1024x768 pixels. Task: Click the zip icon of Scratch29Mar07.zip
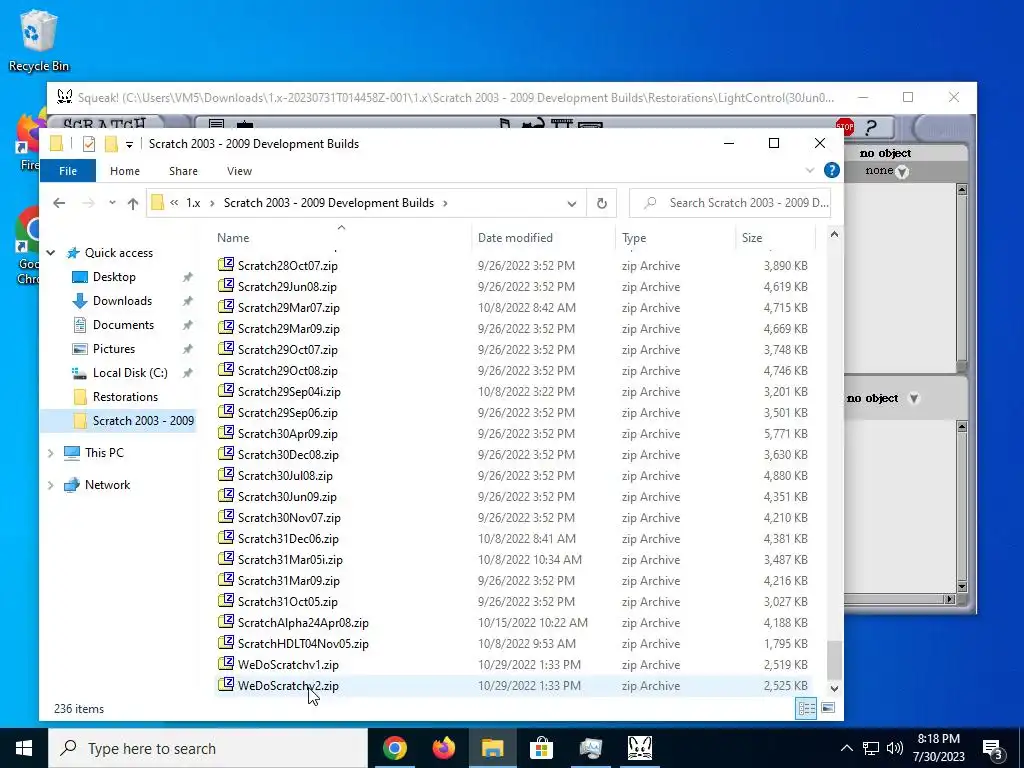pos(226,306)
